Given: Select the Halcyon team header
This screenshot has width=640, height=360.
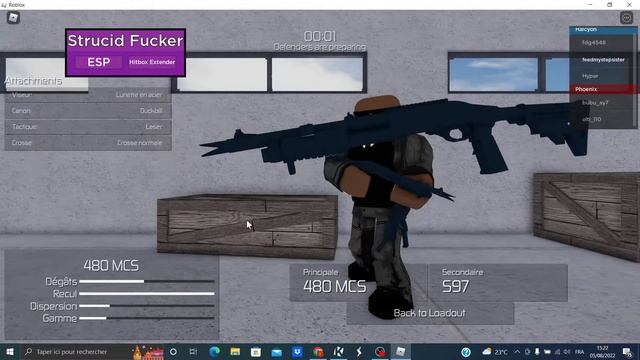Looking at the screenshot, I should click(x=603, y=30).
